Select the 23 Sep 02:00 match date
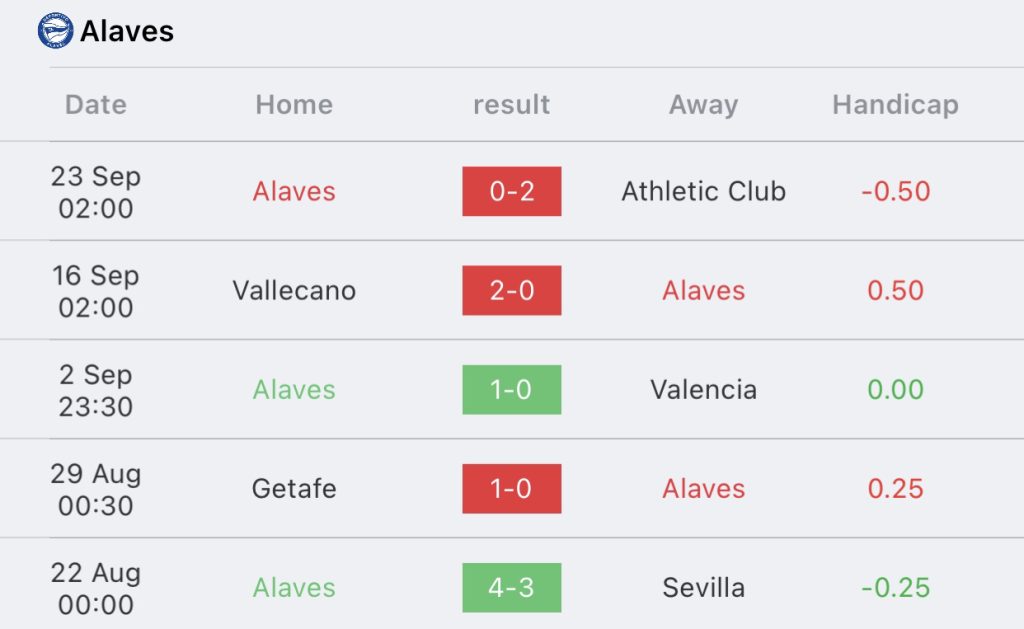 [96, 192]
